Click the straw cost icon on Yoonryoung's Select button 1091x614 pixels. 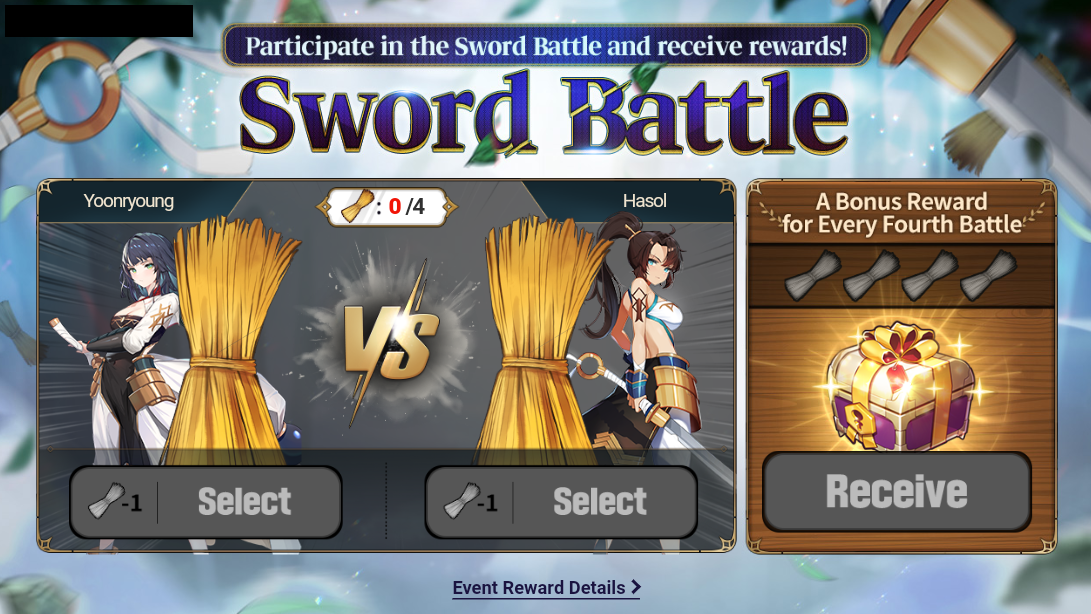(106, 501)
